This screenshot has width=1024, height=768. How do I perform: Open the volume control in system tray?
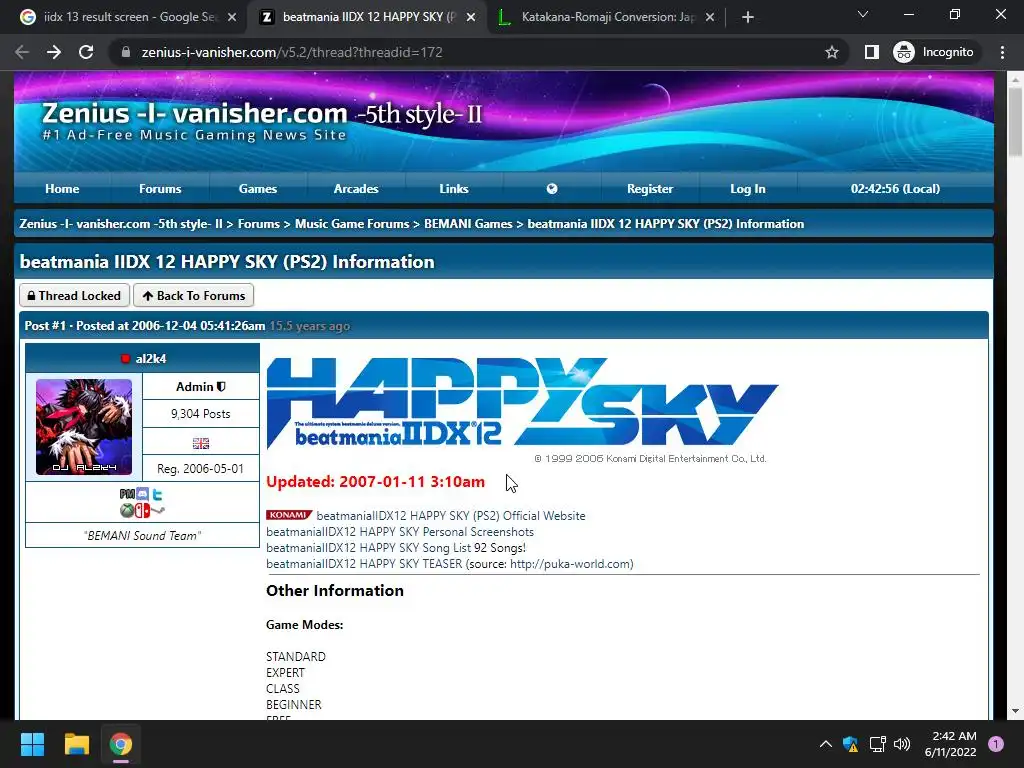pyautogui.click(x=902, y=744)
